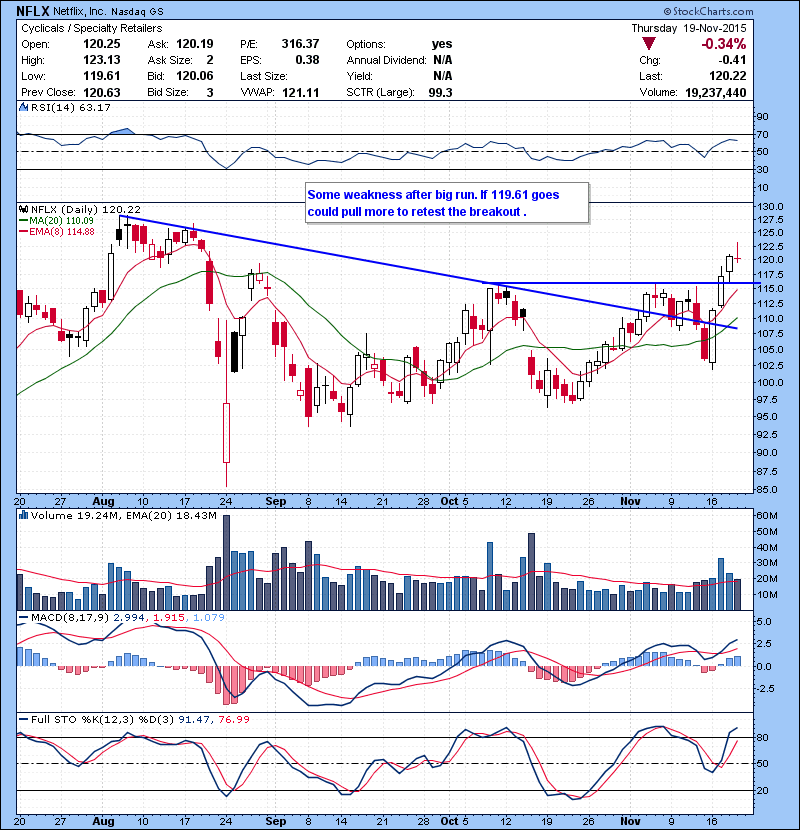The height and width of the screenshot is (830, 800).
Task: Click the 'EMA(8) 114.88' legend text
Action: pyautogui.click(x=62, y=232)
